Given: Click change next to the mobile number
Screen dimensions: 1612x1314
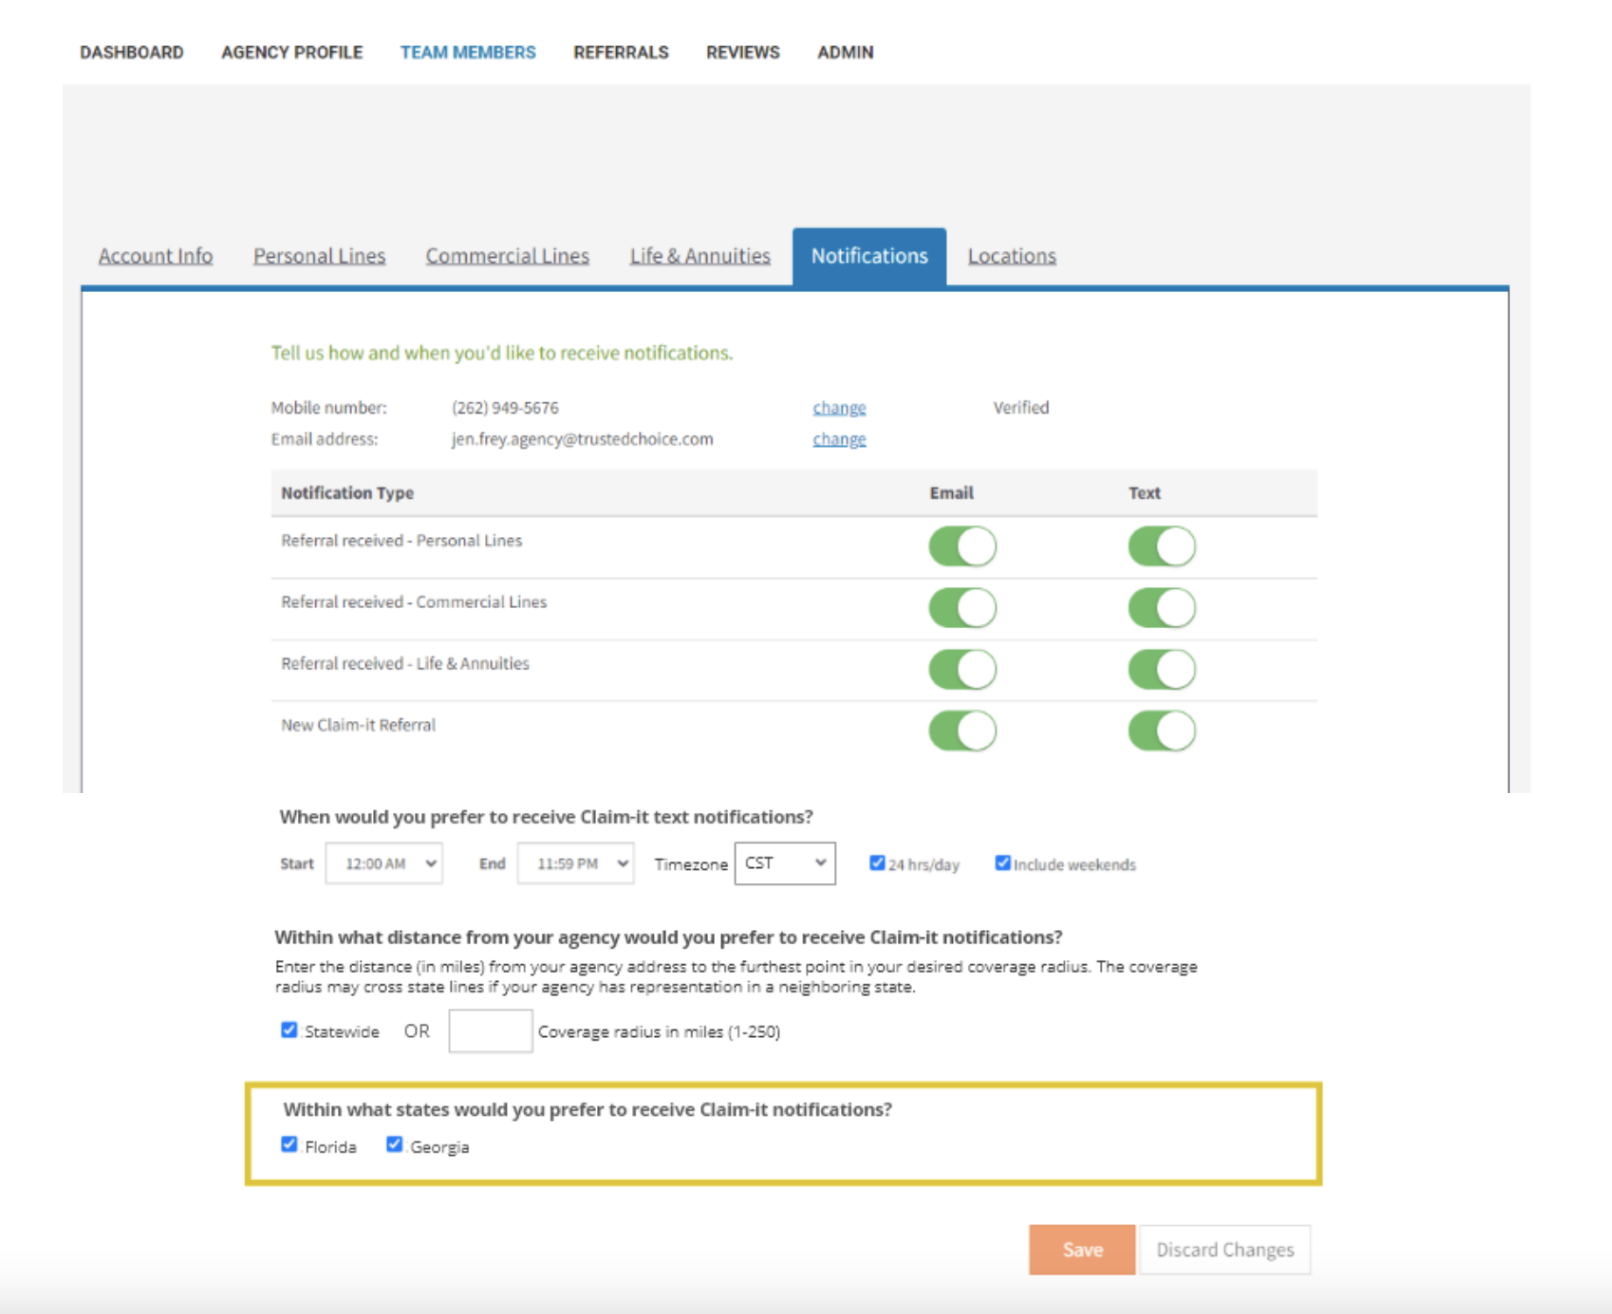Looking at the screenshot, I should pyautogui.click(x=838, y=407).
